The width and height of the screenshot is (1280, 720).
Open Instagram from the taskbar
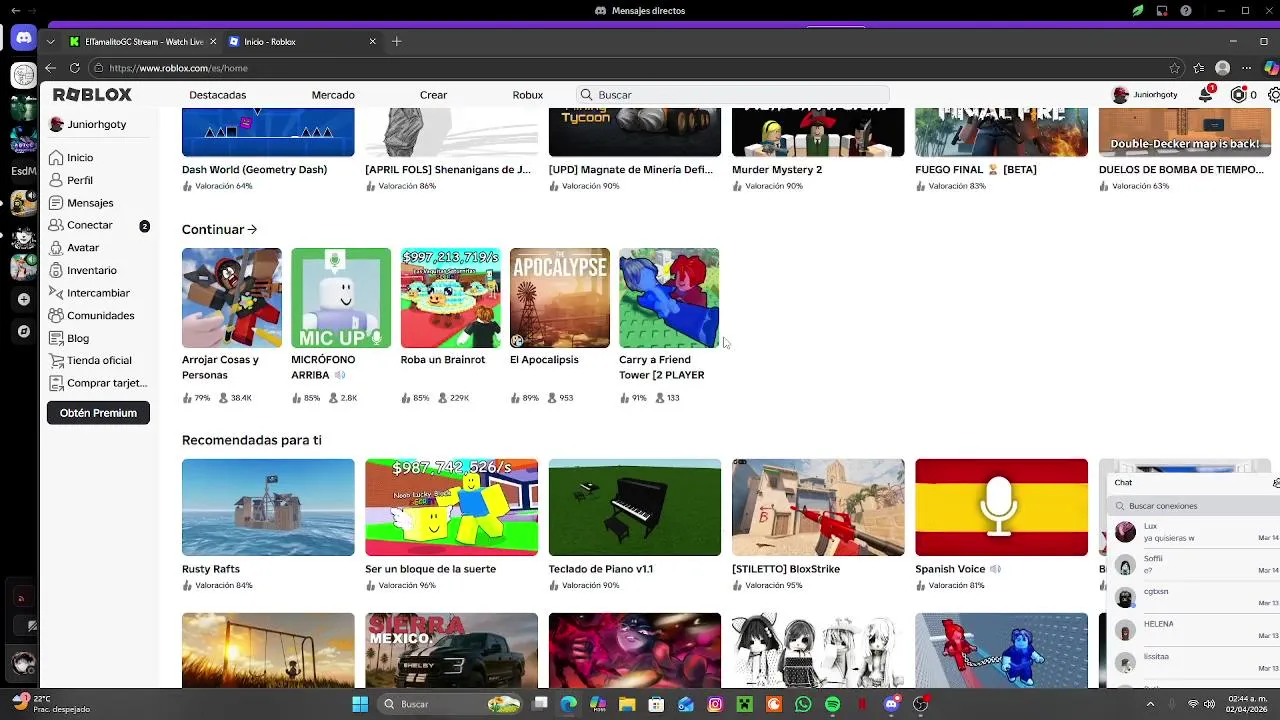point(715,704)
